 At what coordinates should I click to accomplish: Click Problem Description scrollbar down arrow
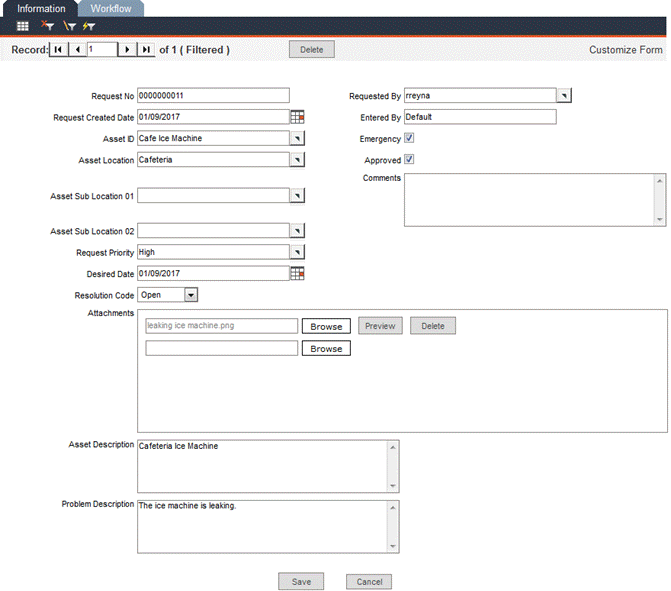(x=393, y=546)
